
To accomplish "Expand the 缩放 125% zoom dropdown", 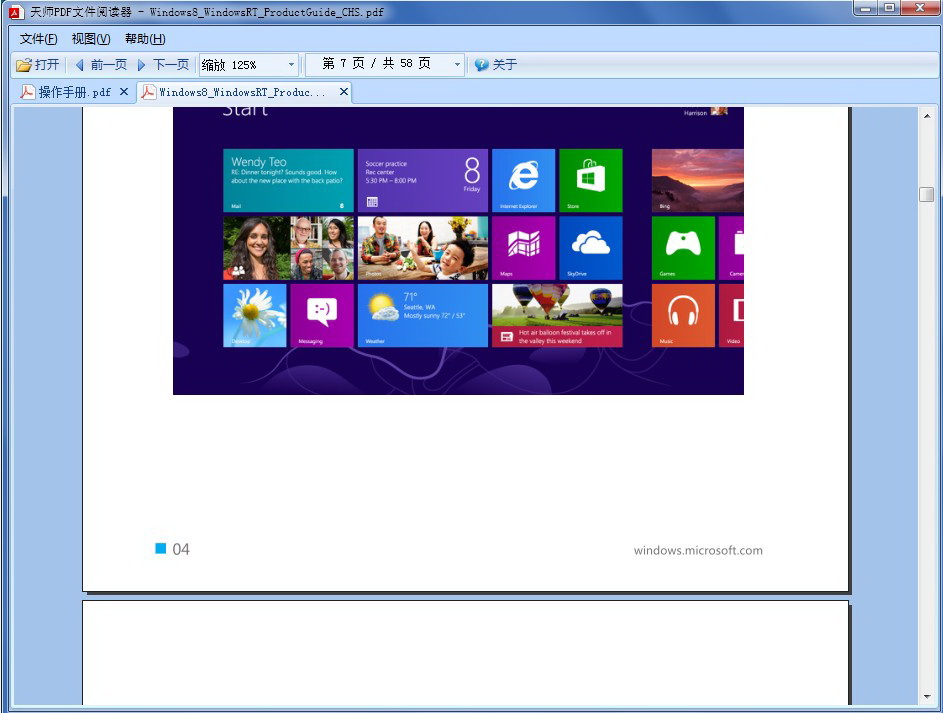I will point(291,64).
